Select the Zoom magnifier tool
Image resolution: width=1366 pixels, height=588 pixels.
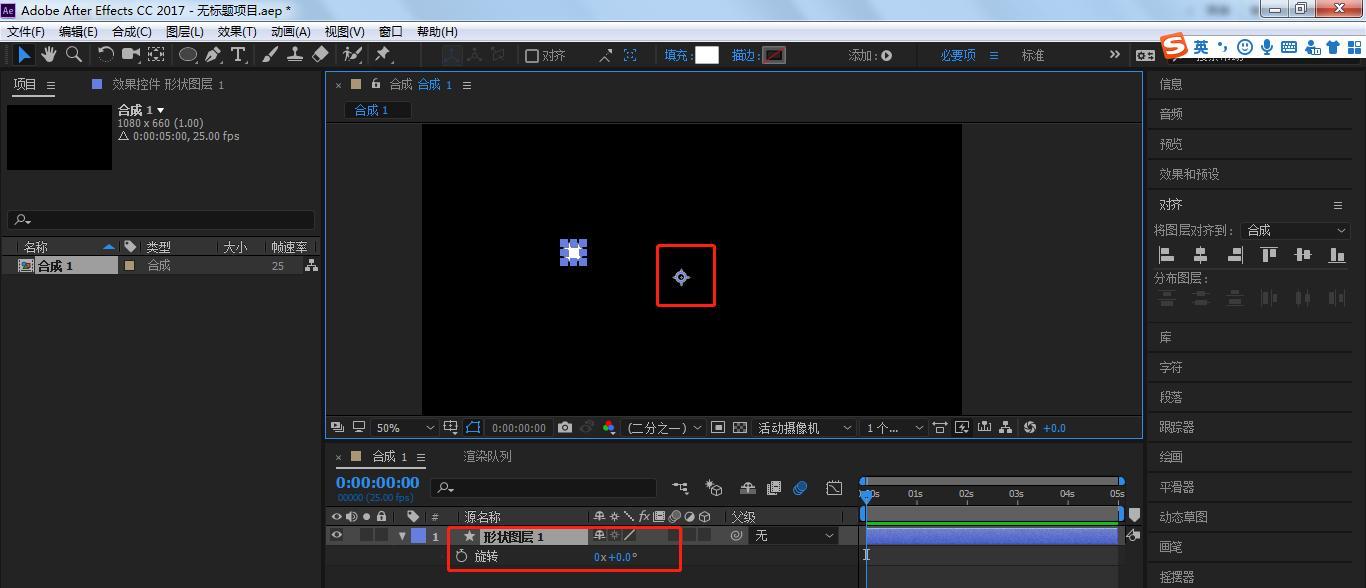74,55
